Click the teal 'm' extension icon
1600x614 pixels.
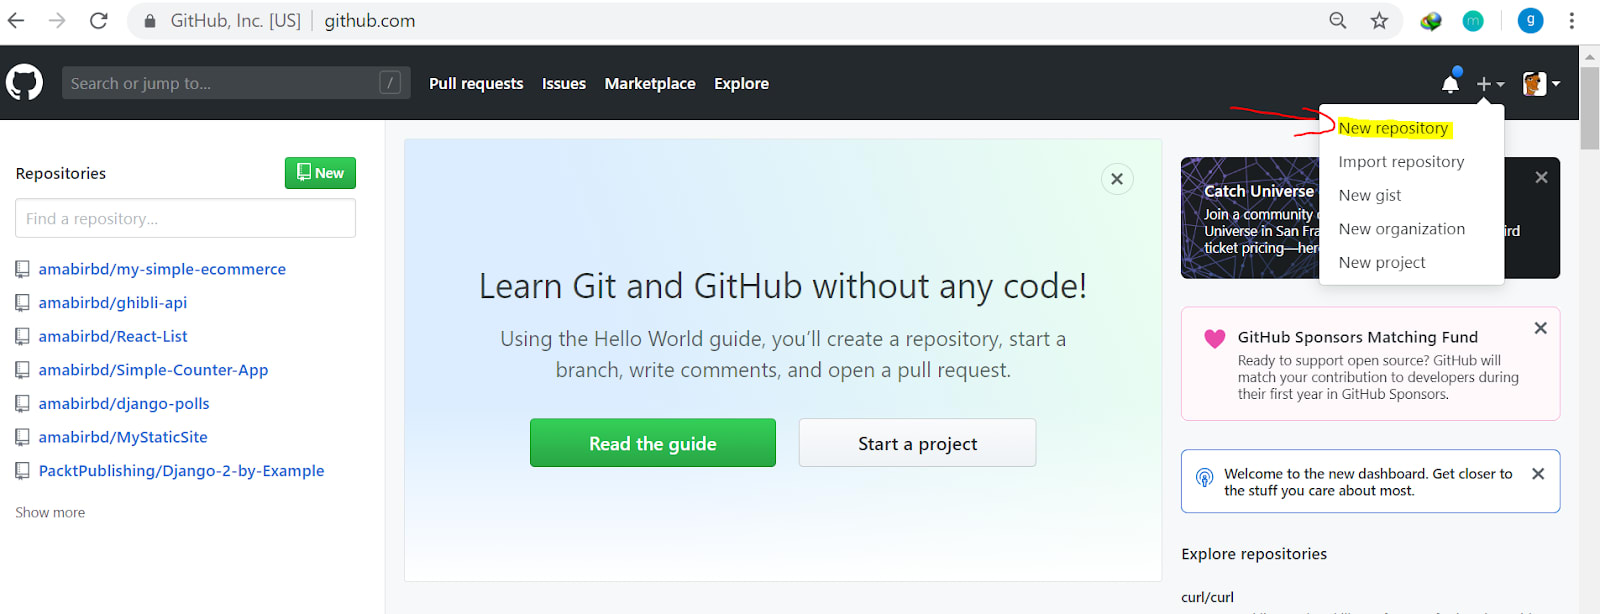tap(1473, 20)
